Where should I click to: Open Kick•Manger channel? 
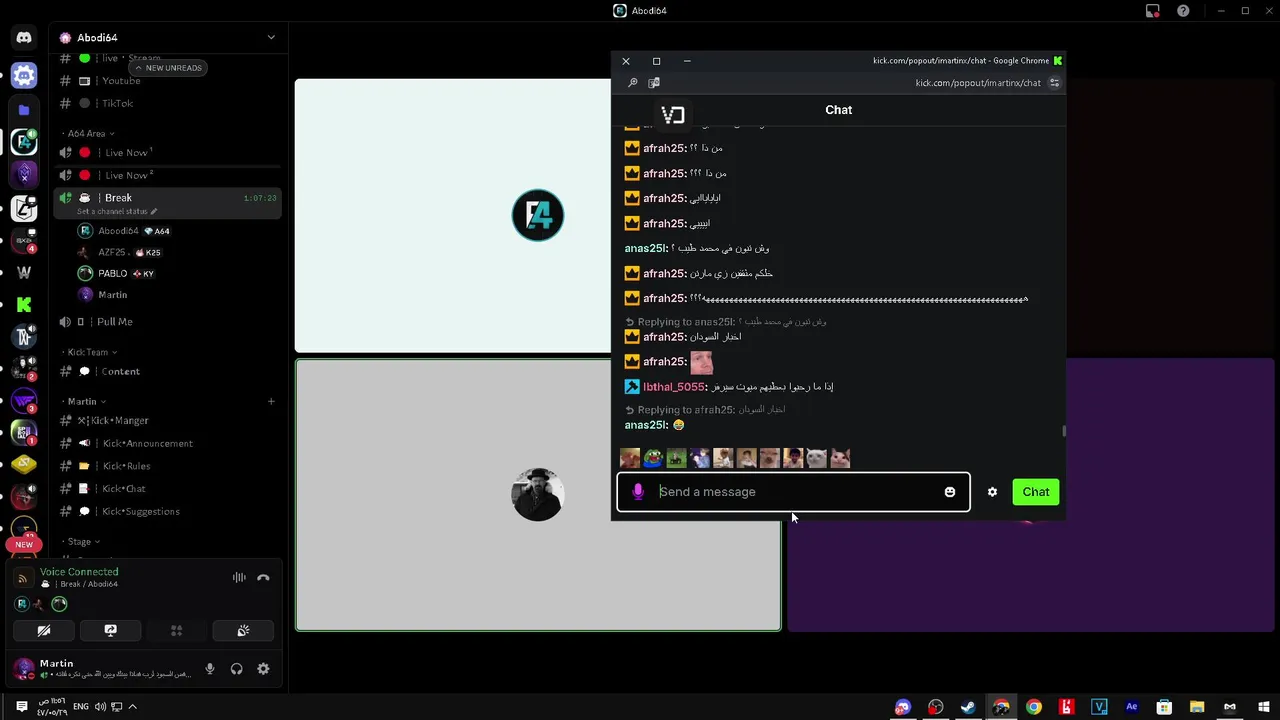[167, 420]
